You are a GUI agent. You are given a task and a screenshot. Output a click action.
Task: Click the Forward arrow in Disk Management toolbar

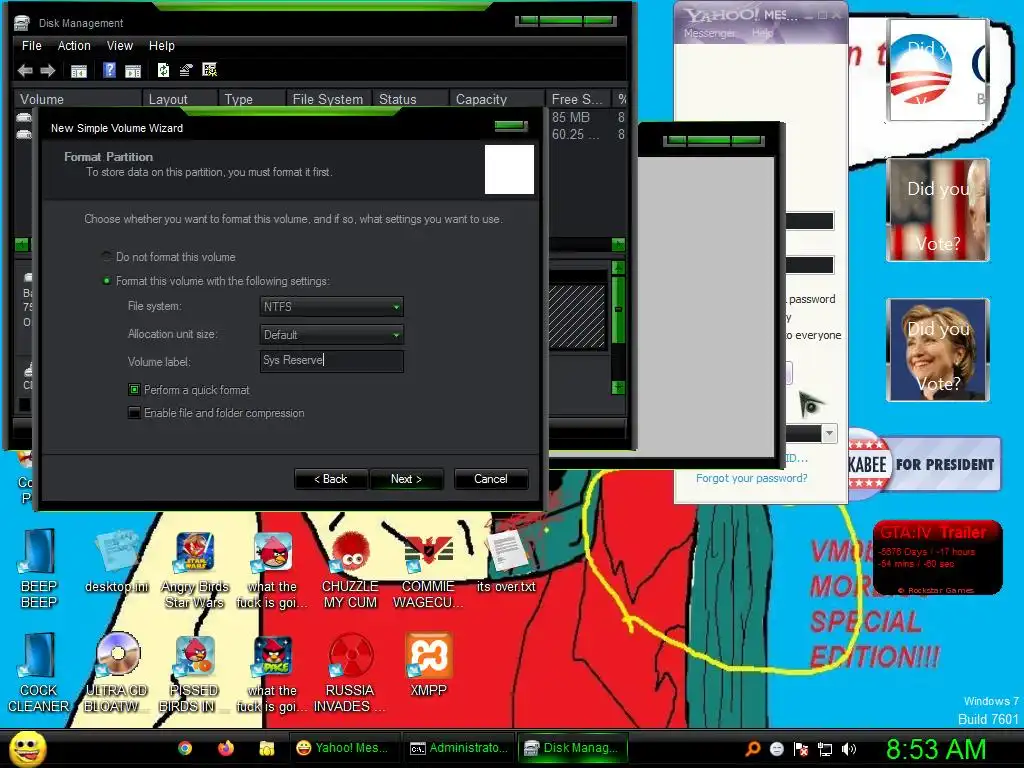click(x=48, y=71)
